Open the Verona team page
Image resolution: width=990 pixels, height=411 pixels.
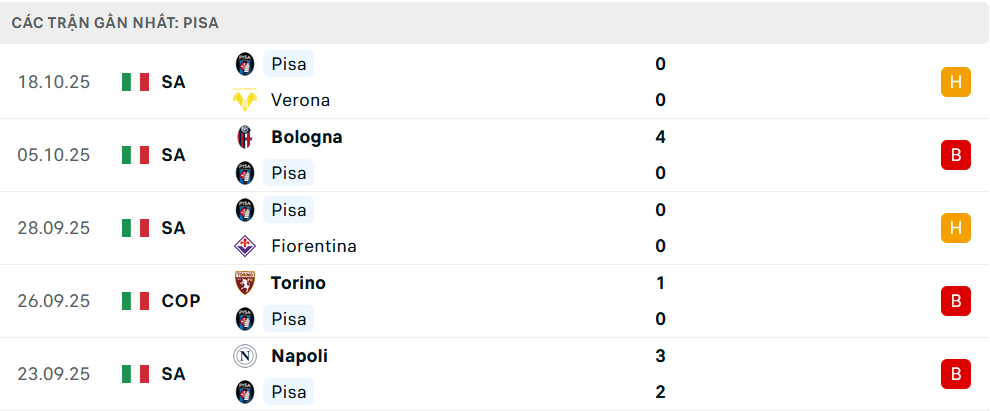(300, 100)
